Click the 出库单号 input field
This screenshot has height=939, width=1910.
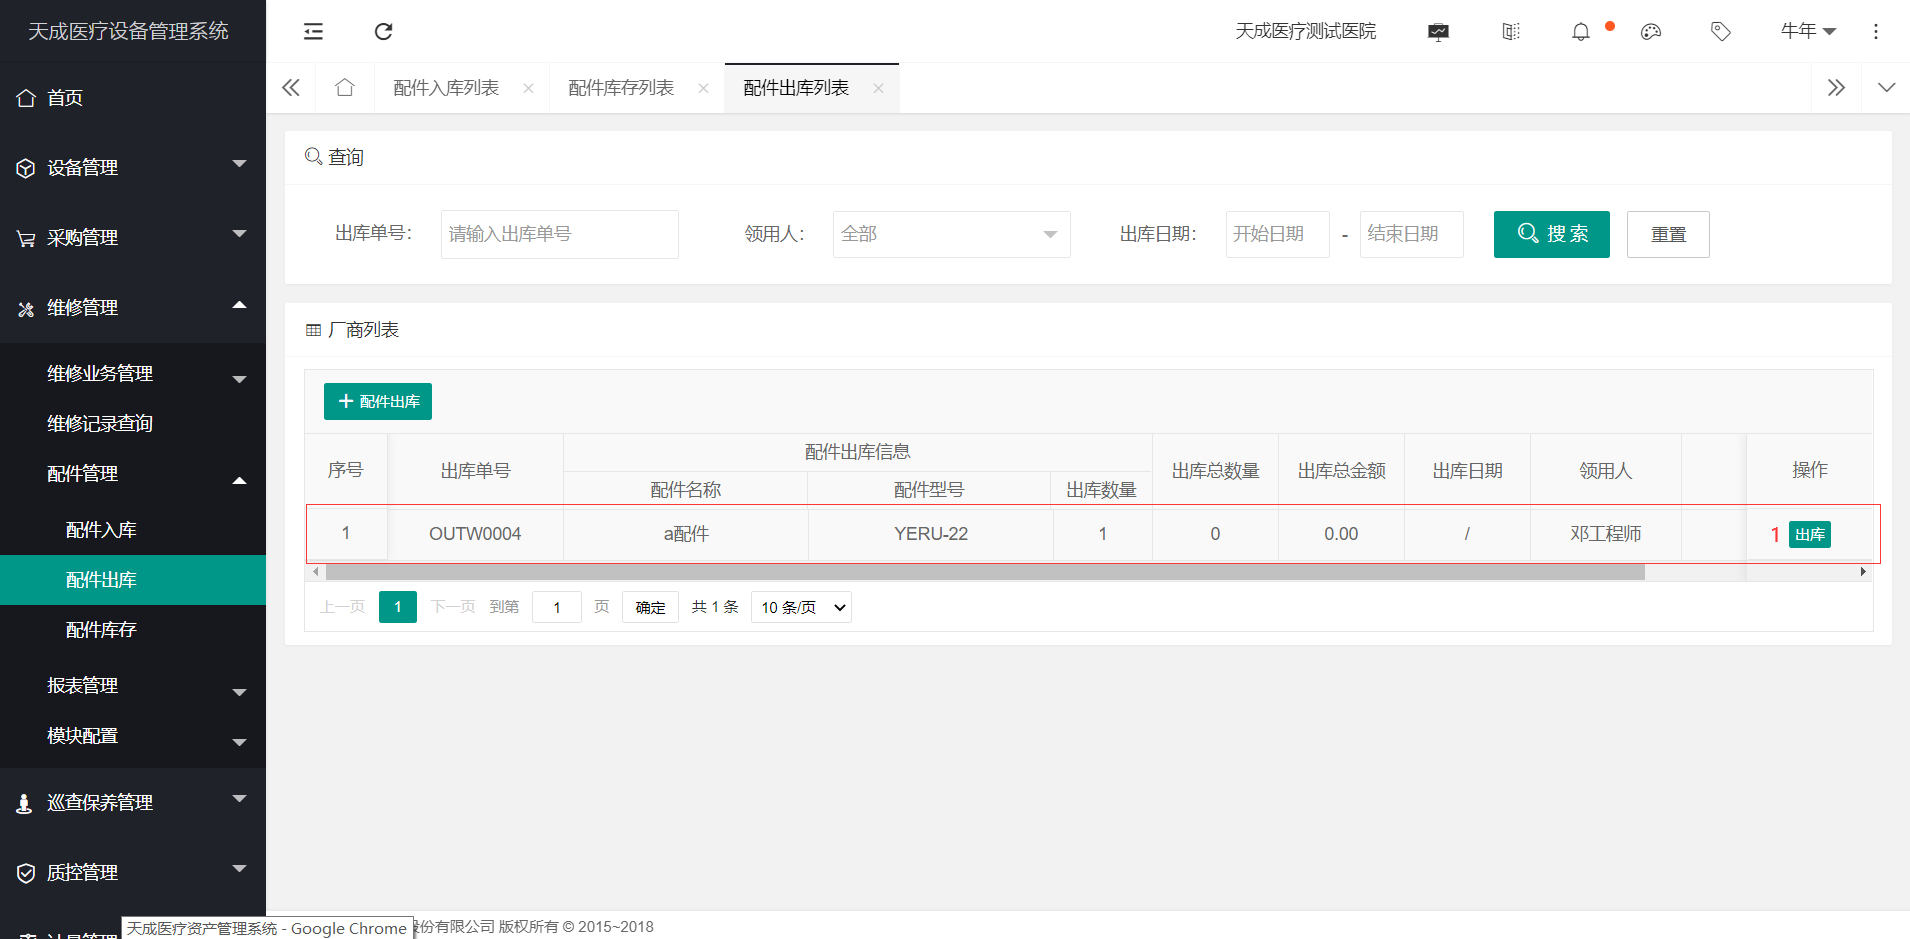(x=560, y=234)
